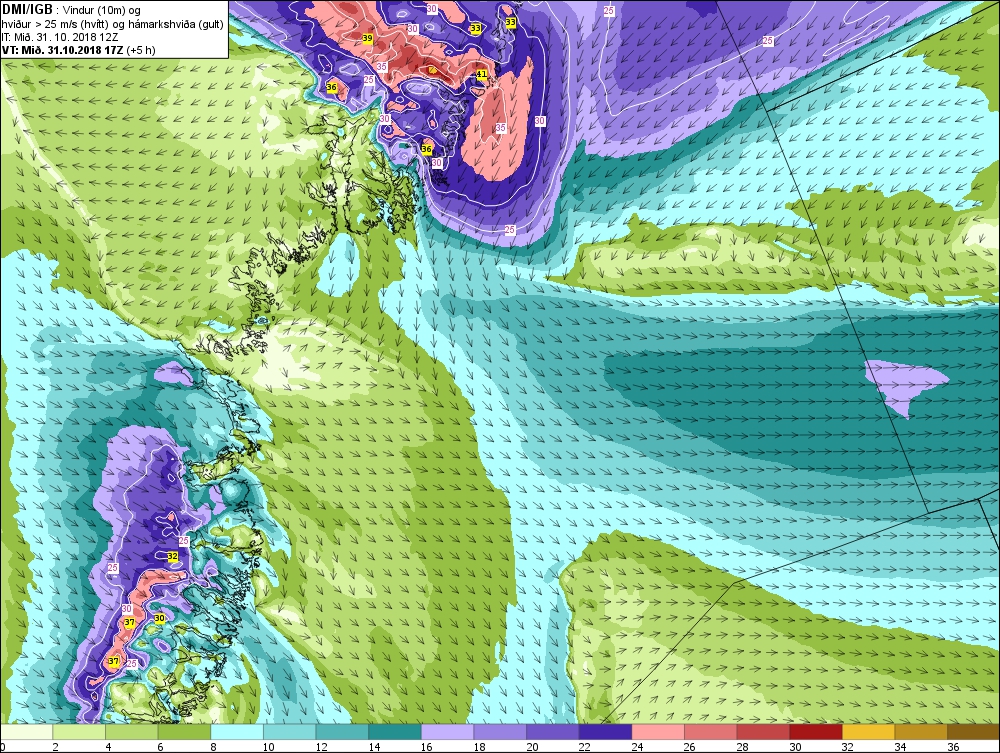Screen dimensions: 1000x753
Task: Choose the 18–20 m/s light purple swatch
Action: click(500, 732)
